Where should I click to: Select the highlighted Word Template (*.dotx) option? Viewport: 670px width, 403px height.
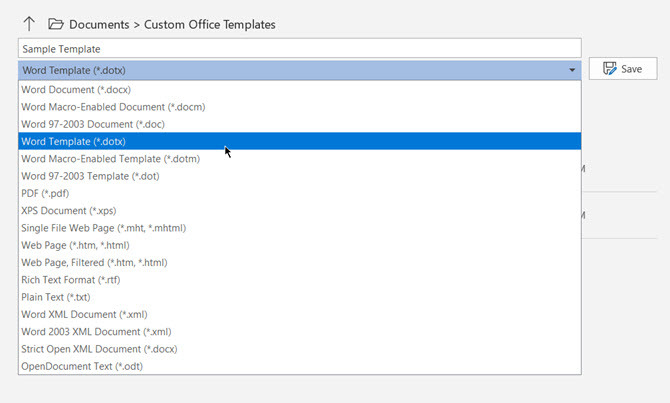click(300, 141)
